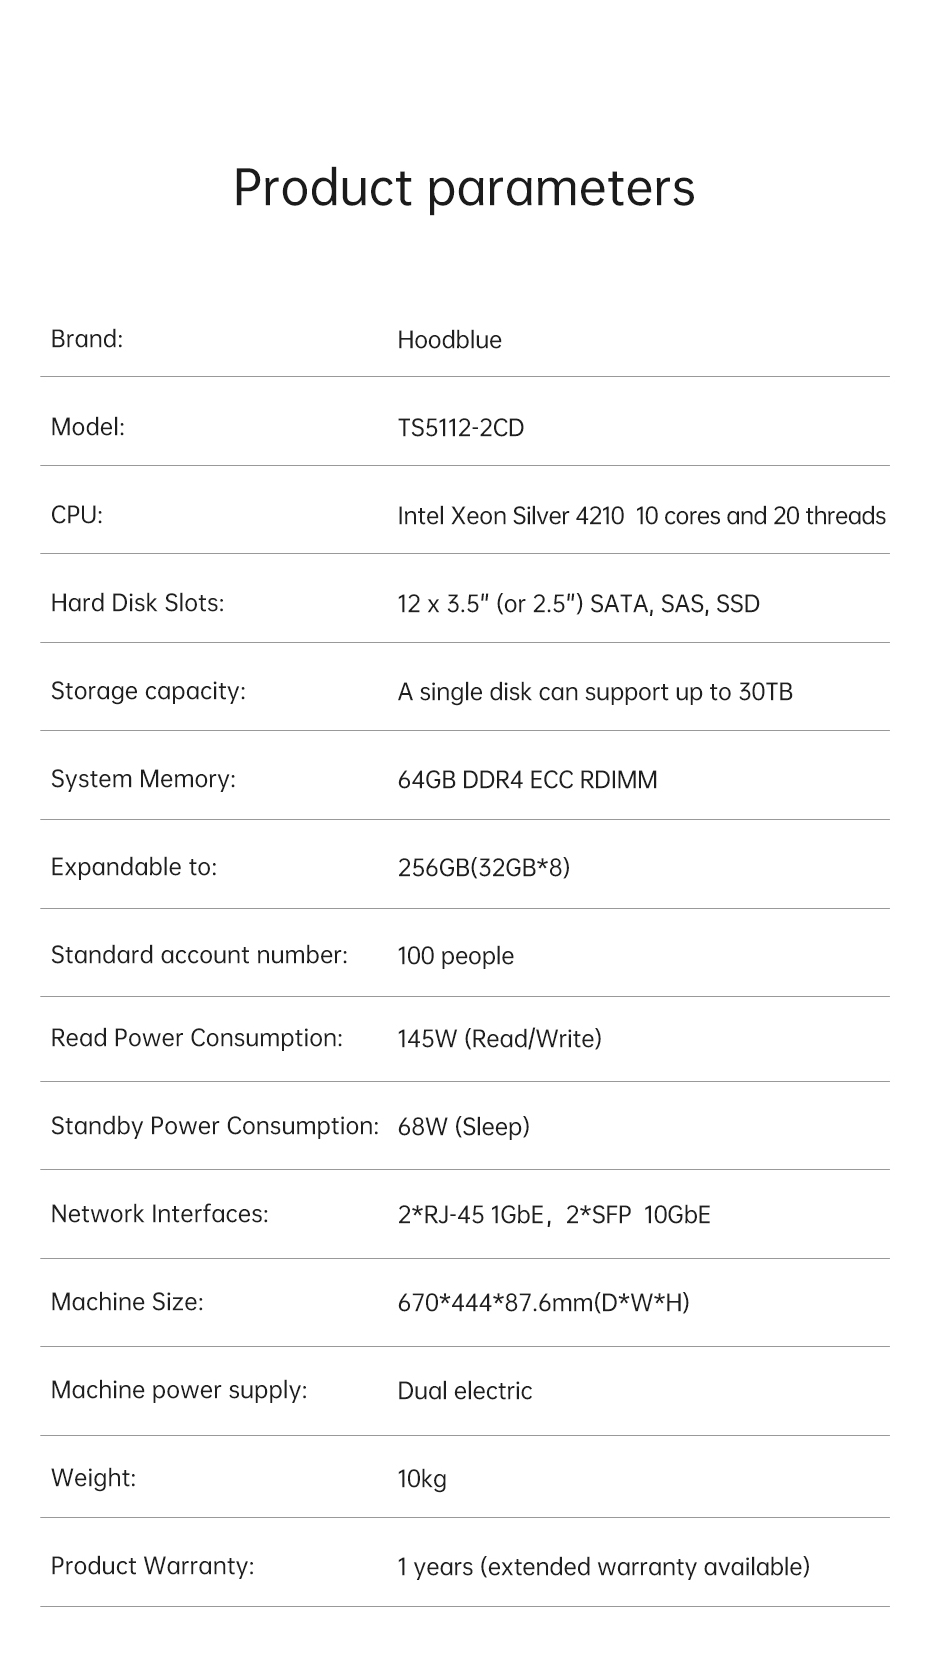The height and width of the screenshot is (1675, 930).
Task: Select the Brand value "Hoodblue"
Action: pyautogui.click(x=449, y=340)
